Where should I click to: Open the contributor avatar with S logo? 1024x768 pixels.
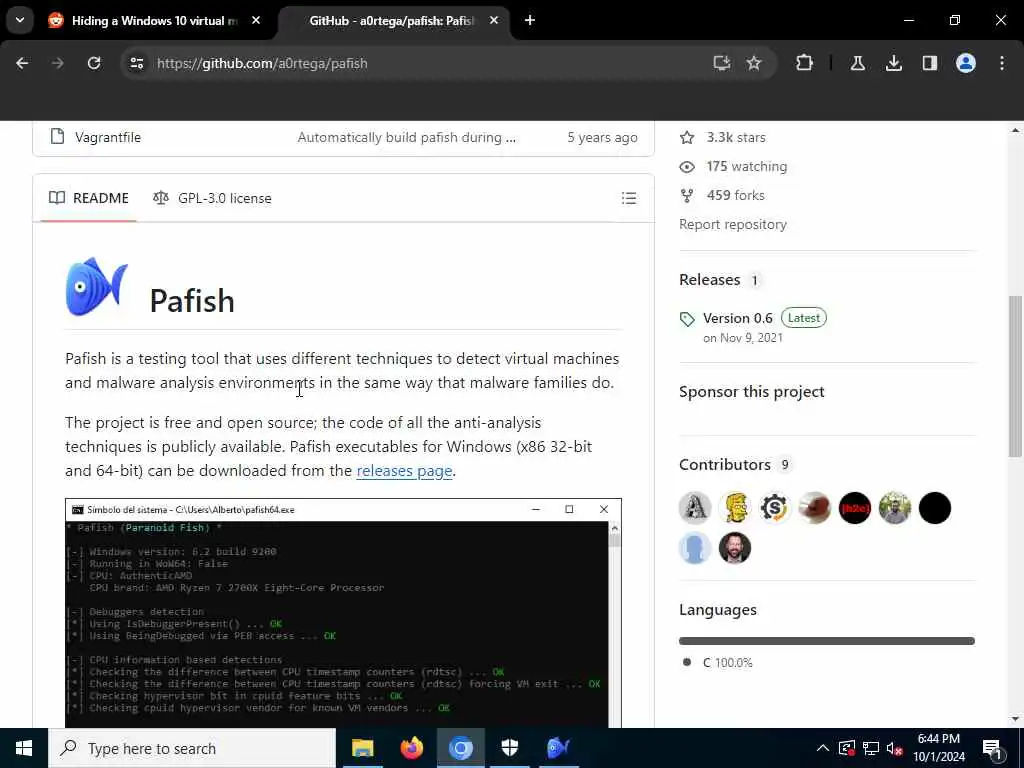pyautogui.click(x=775, y=508)
